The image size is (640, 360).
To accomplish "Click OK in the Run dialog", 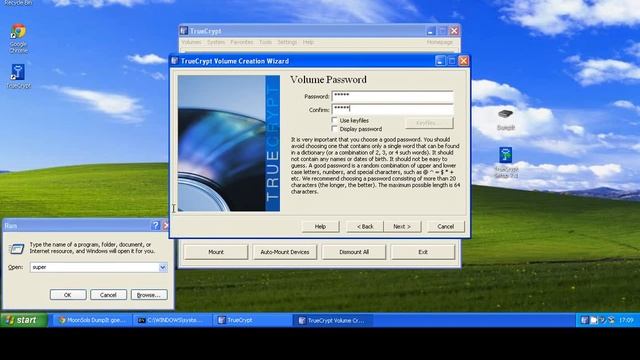I will [68, 295].
